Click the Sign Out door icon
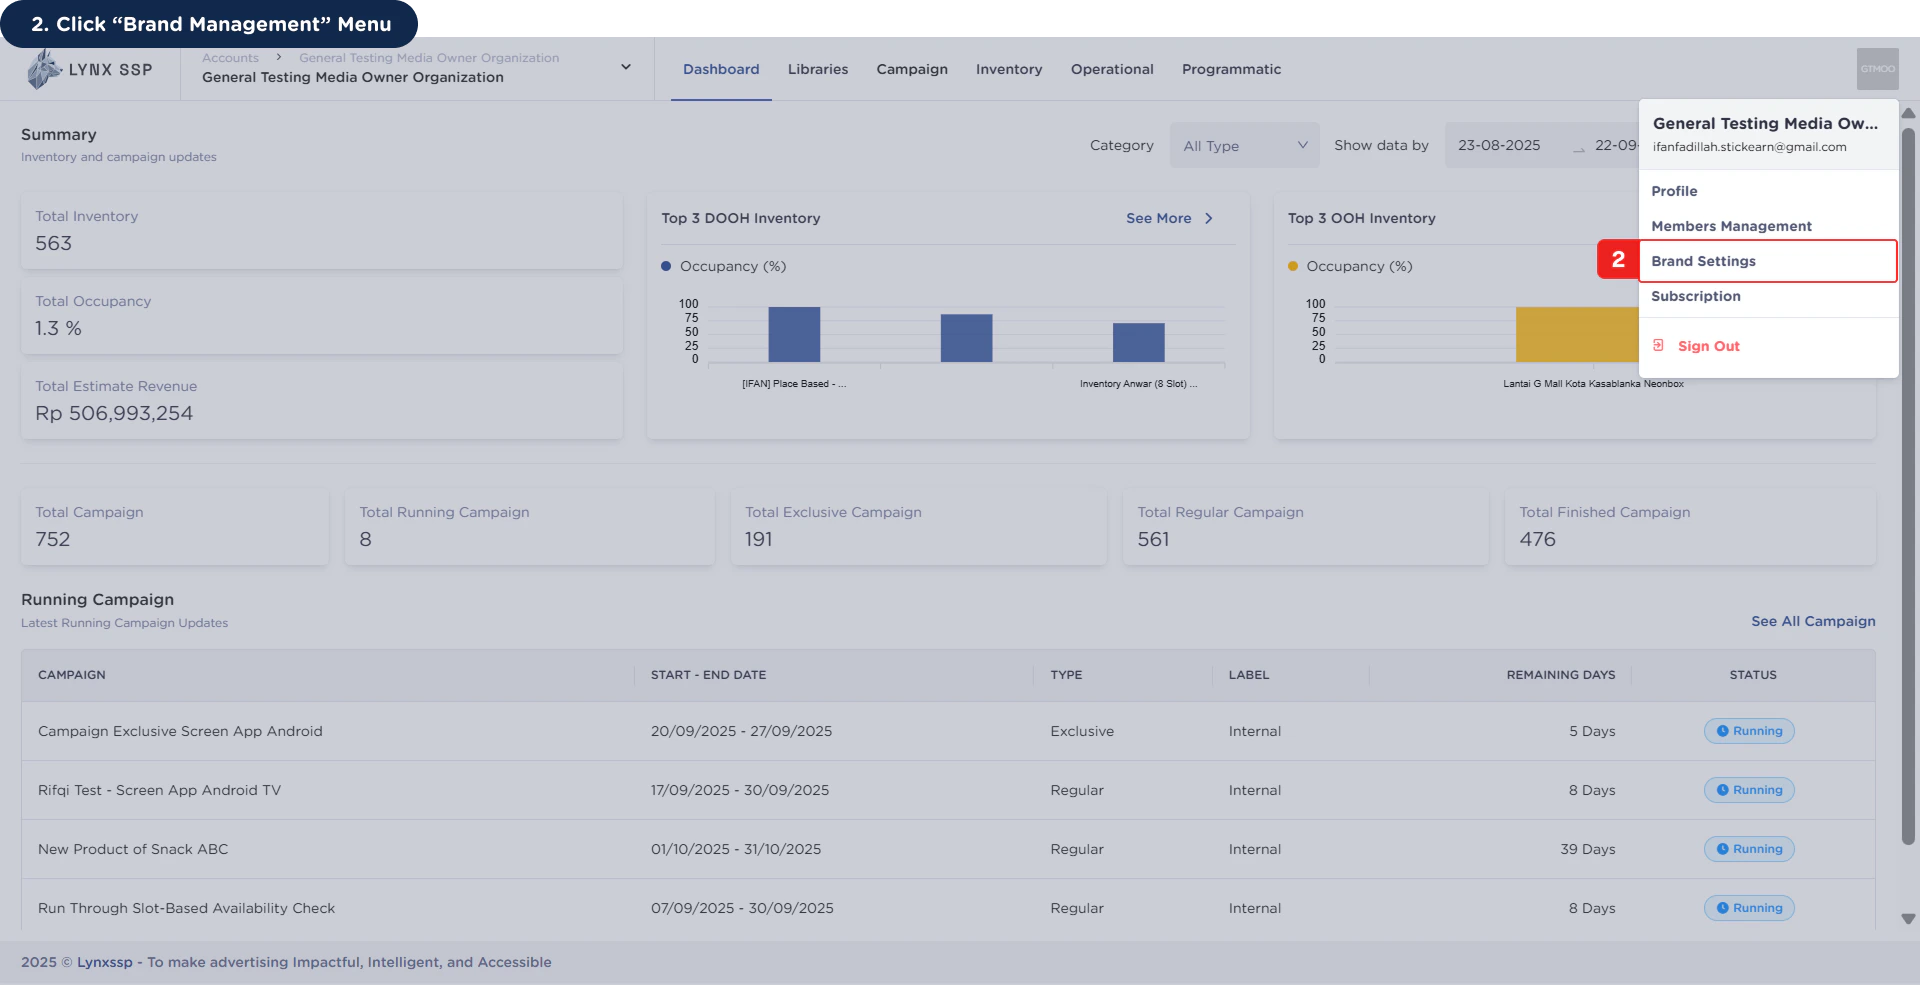Viewport: 1920px width, 985px height. [x=1658, y=345]
